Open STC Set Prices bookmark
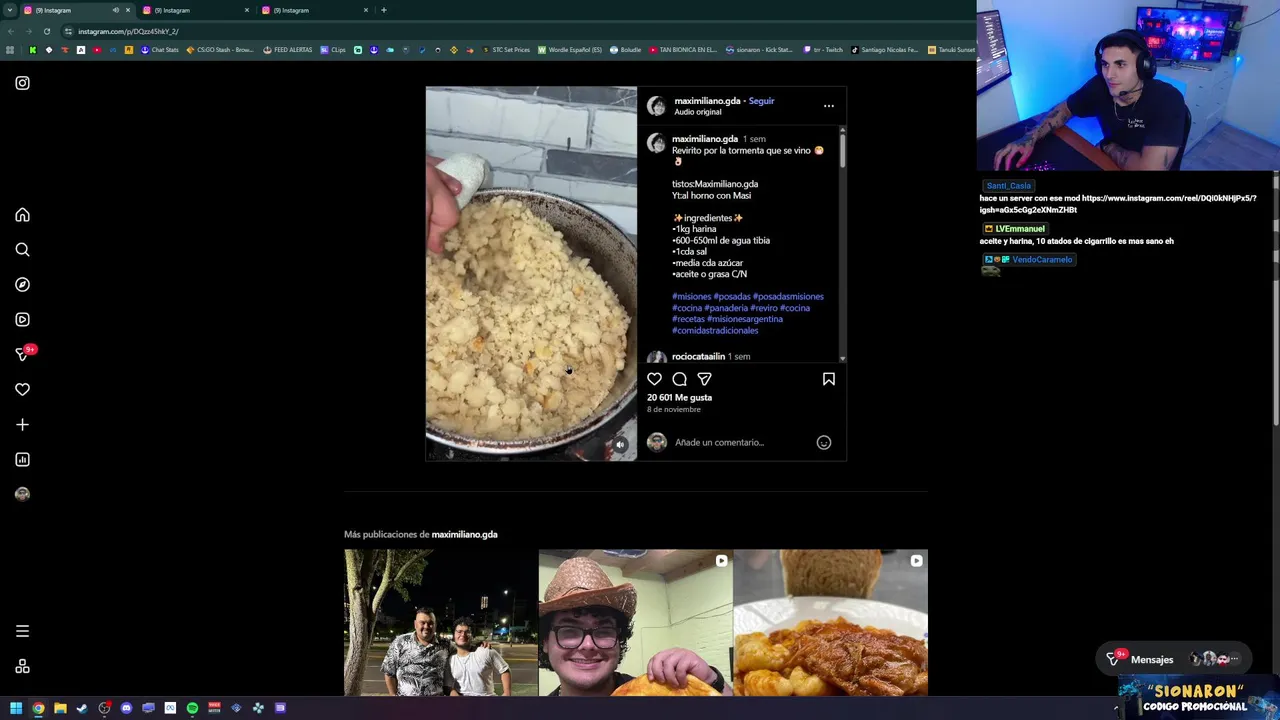Screen dimensions: 1280x720 click(507, 50)
